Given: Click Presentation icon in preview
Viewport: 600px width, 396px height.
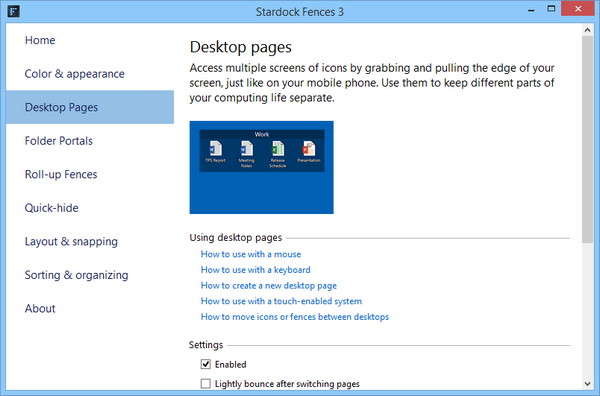Looking at the screenshot, I should pos(308,152).
